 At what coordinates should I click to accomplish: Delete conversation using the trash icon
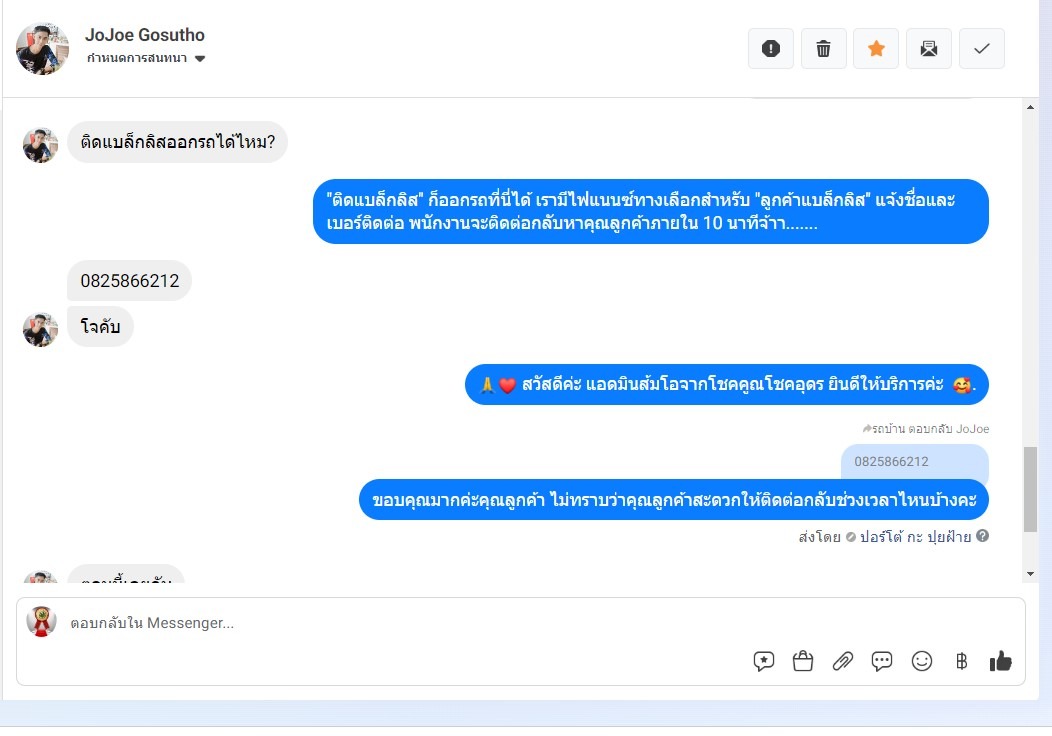click(823, 48)
